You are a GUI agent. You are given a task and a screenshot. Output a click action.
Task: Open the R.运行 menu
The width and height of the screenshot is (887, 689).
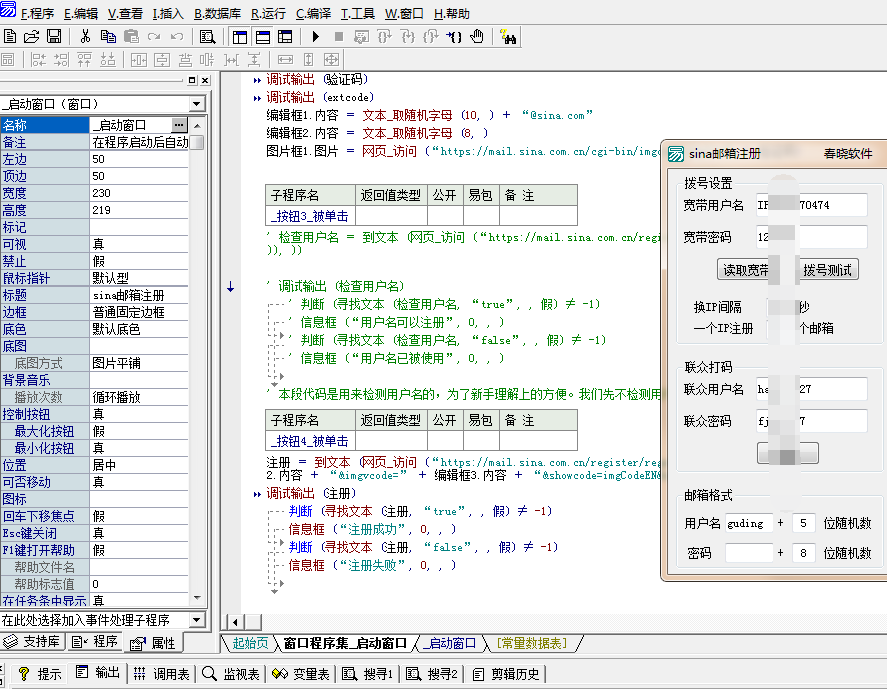268,13
